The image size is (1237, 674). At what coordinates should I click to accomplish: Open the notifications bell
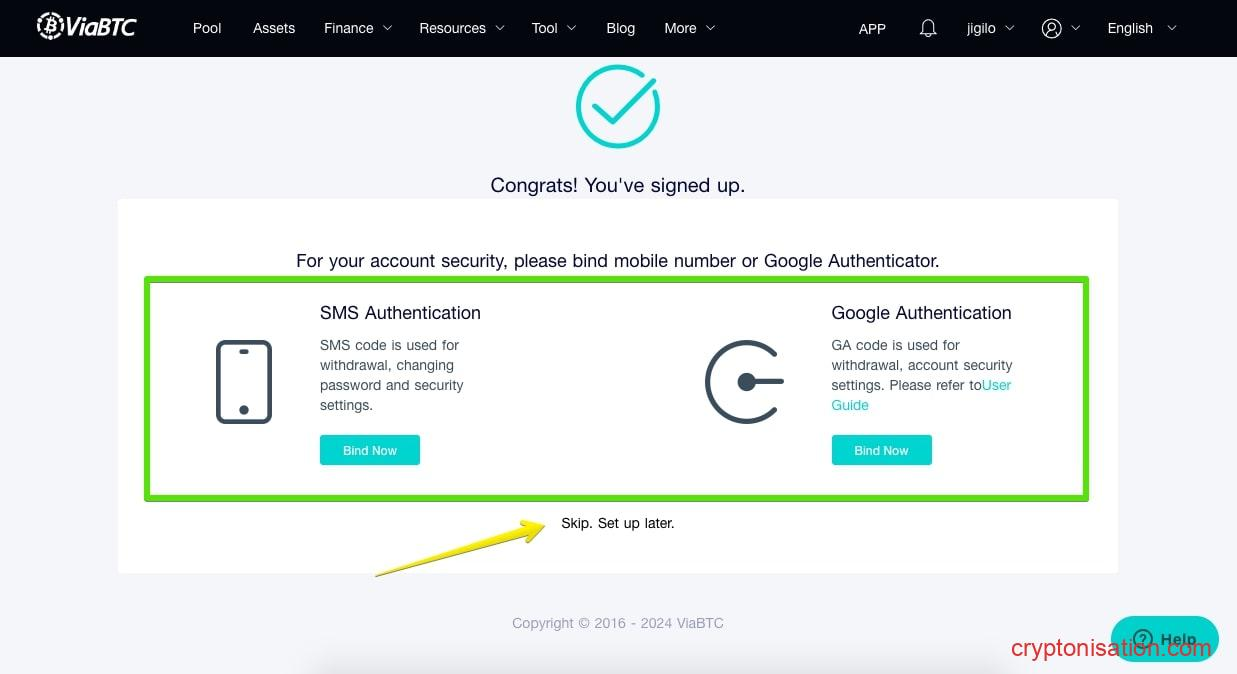pyautogui.click(x=928, y=28)
